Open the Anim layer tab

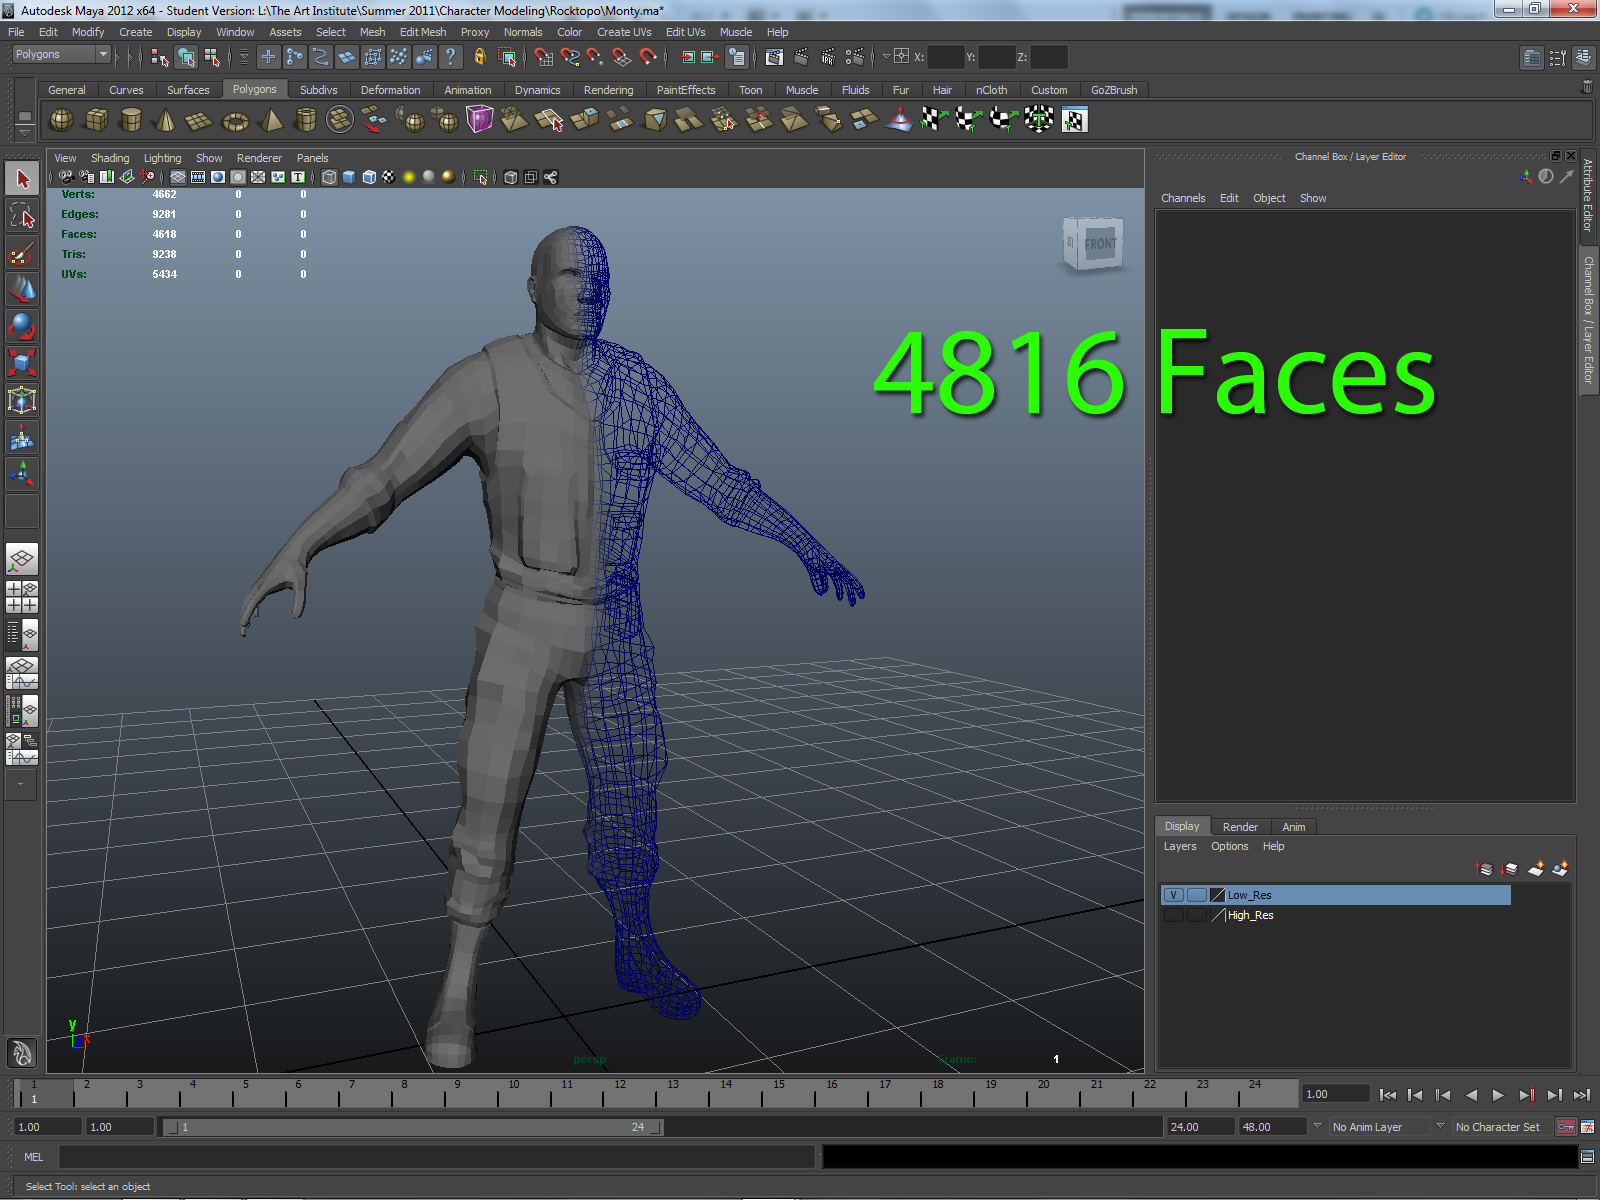[1294, 827]
